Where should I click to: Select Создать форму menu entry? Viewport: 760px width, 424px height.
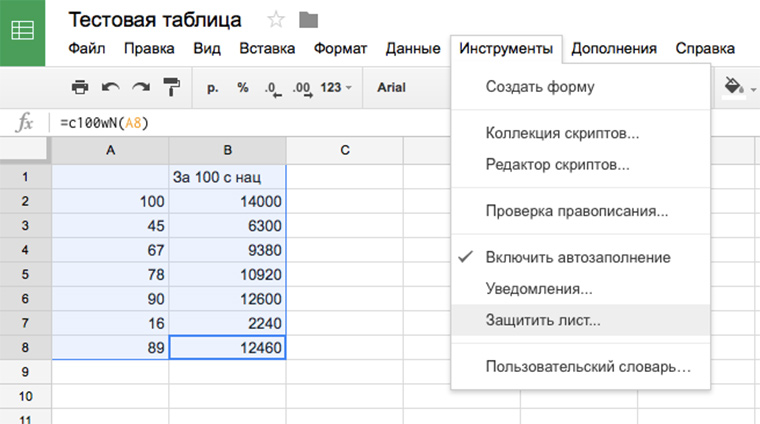tap(539, 87)
